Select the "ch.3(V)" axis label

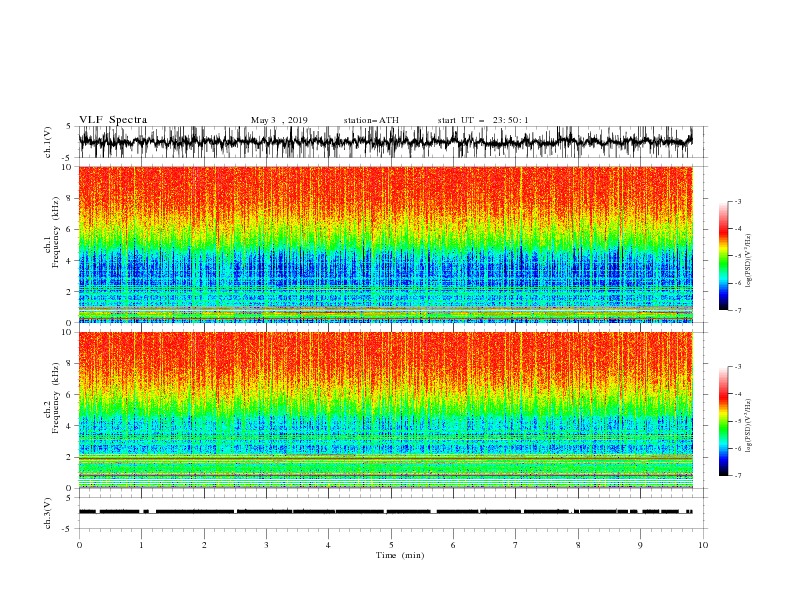point(48,513)
